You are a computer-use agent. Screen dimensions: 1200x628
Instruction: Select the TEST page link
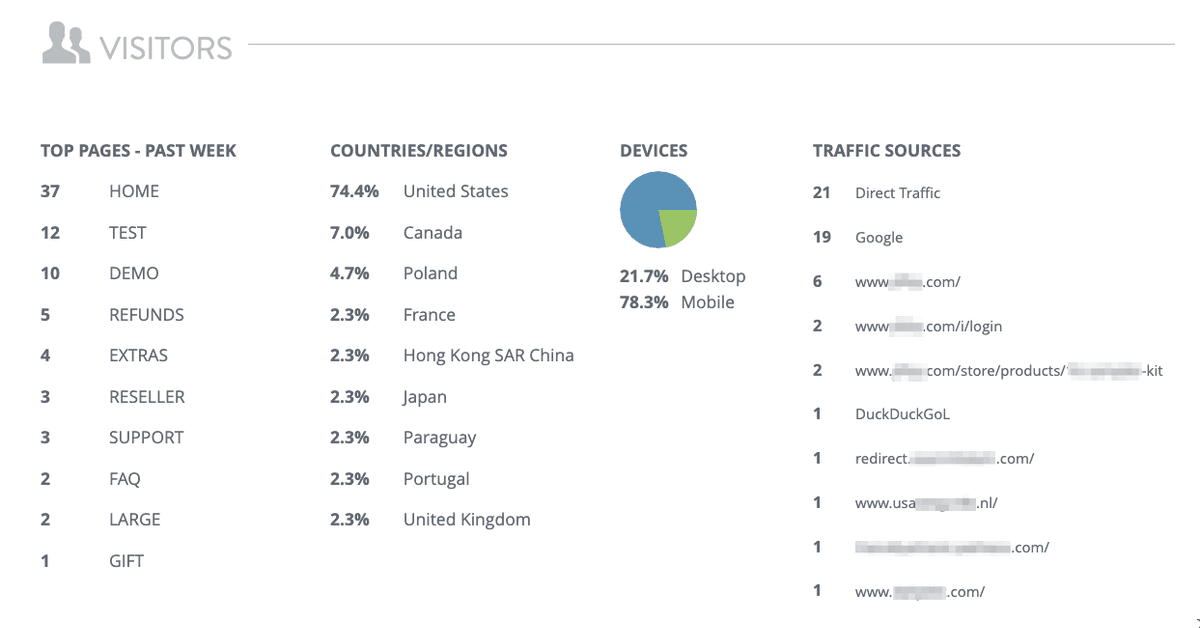(129, 232)
